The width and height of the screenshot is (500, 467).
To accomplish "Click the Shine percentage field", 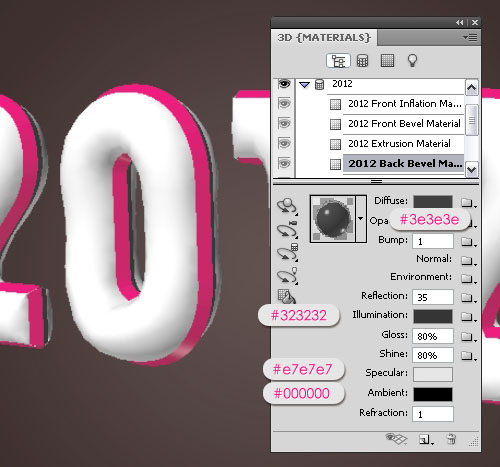I will coord(433,355).
